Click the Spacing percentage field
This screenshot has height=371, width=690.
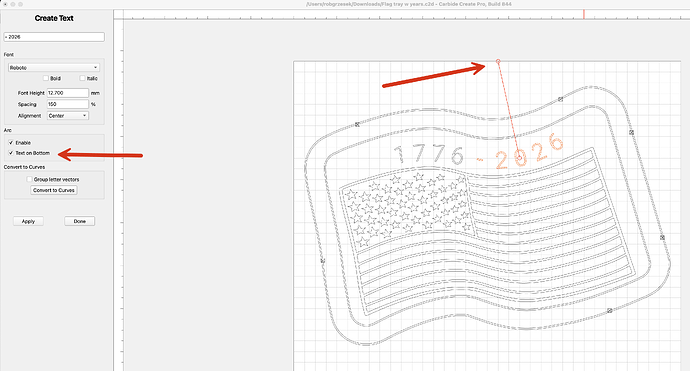(68, 104)
